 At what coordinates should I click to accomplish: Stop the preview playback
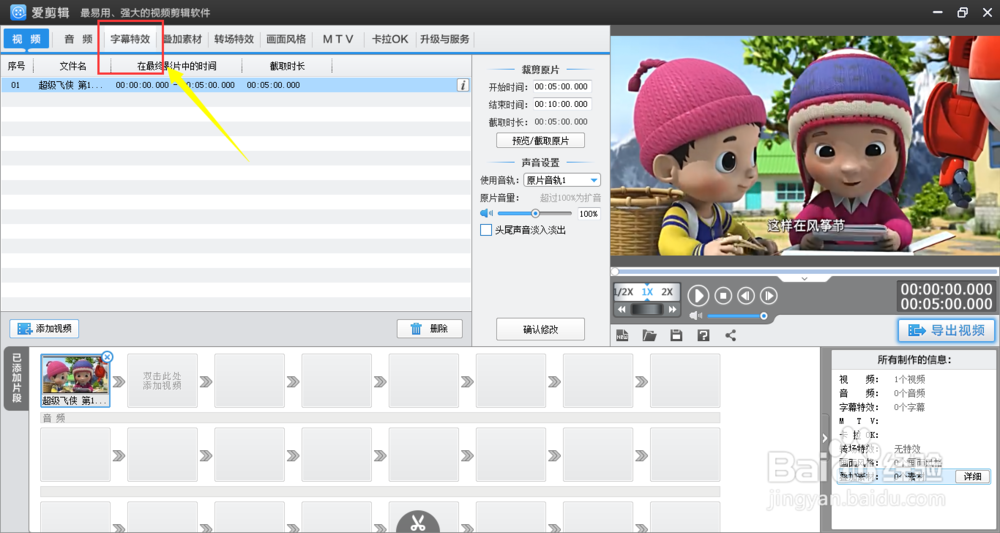click(x=723, y=295)
